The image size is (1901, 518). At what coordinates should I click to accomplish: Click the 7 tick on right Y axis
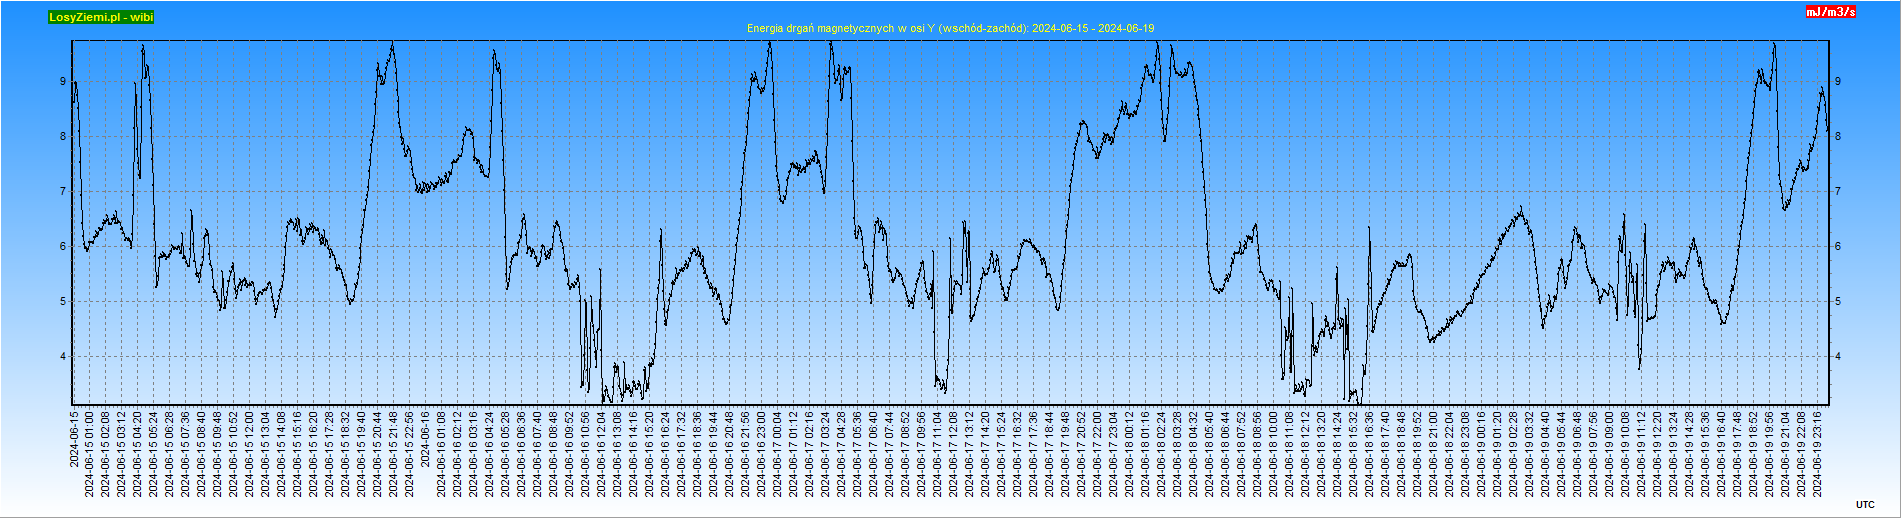(x=1838, y=192)
